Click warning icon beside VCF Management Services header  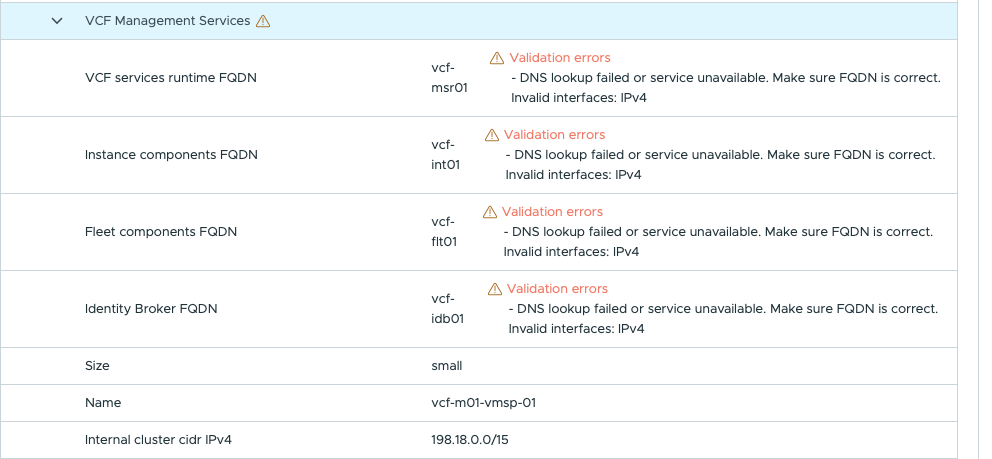coord(263,21)
